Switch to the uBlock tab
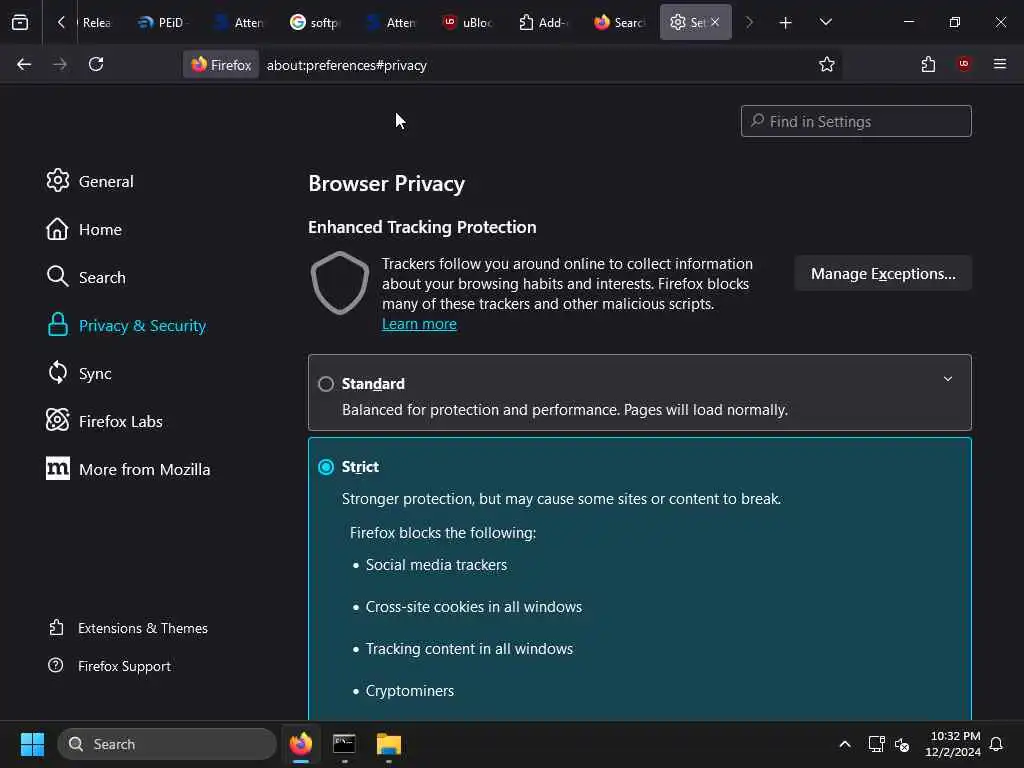Viewport: 1024px width, 768px height. click(467, 23)
